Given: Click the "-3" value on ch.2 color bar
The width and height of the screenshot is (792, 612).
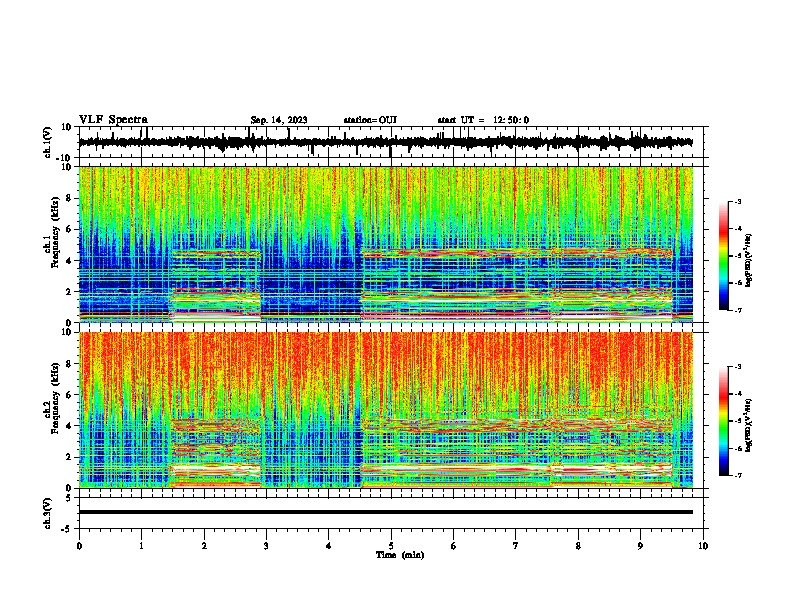Looking at the screenshot, I should [738, 367].
